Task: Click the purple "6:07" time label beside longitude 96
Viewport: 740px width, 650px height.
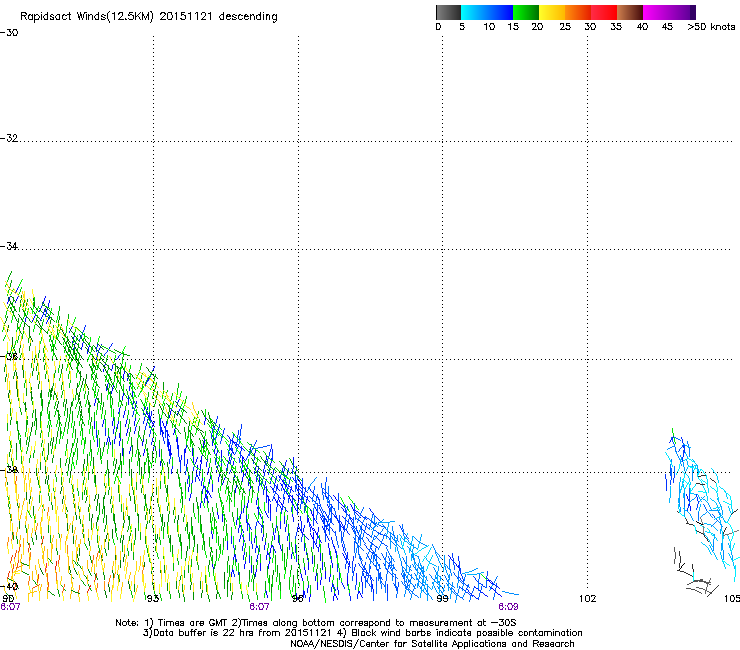Action: [x=259, y=607]
